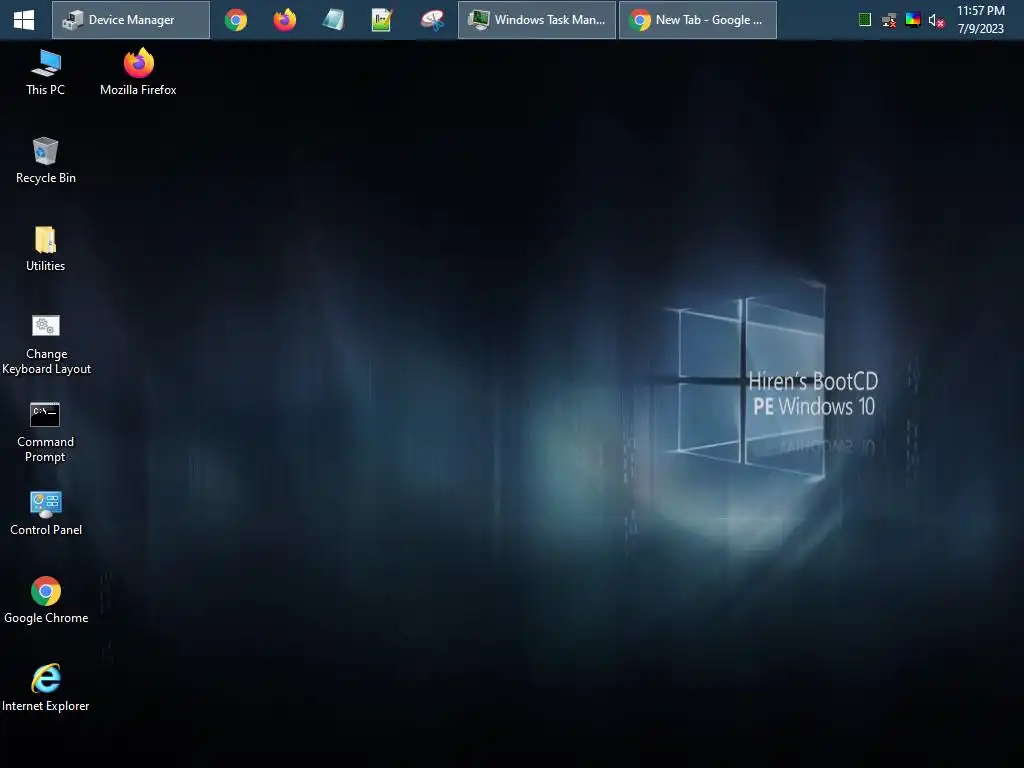Select the Google Chrome desktop icon

(46, 601)
